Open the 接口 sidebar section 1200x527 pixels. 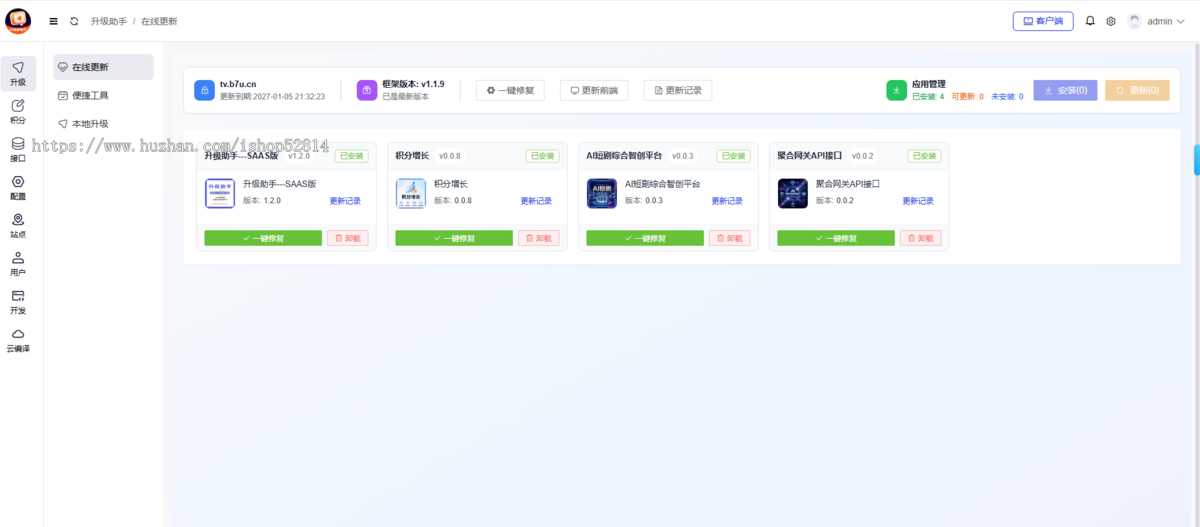18,150
